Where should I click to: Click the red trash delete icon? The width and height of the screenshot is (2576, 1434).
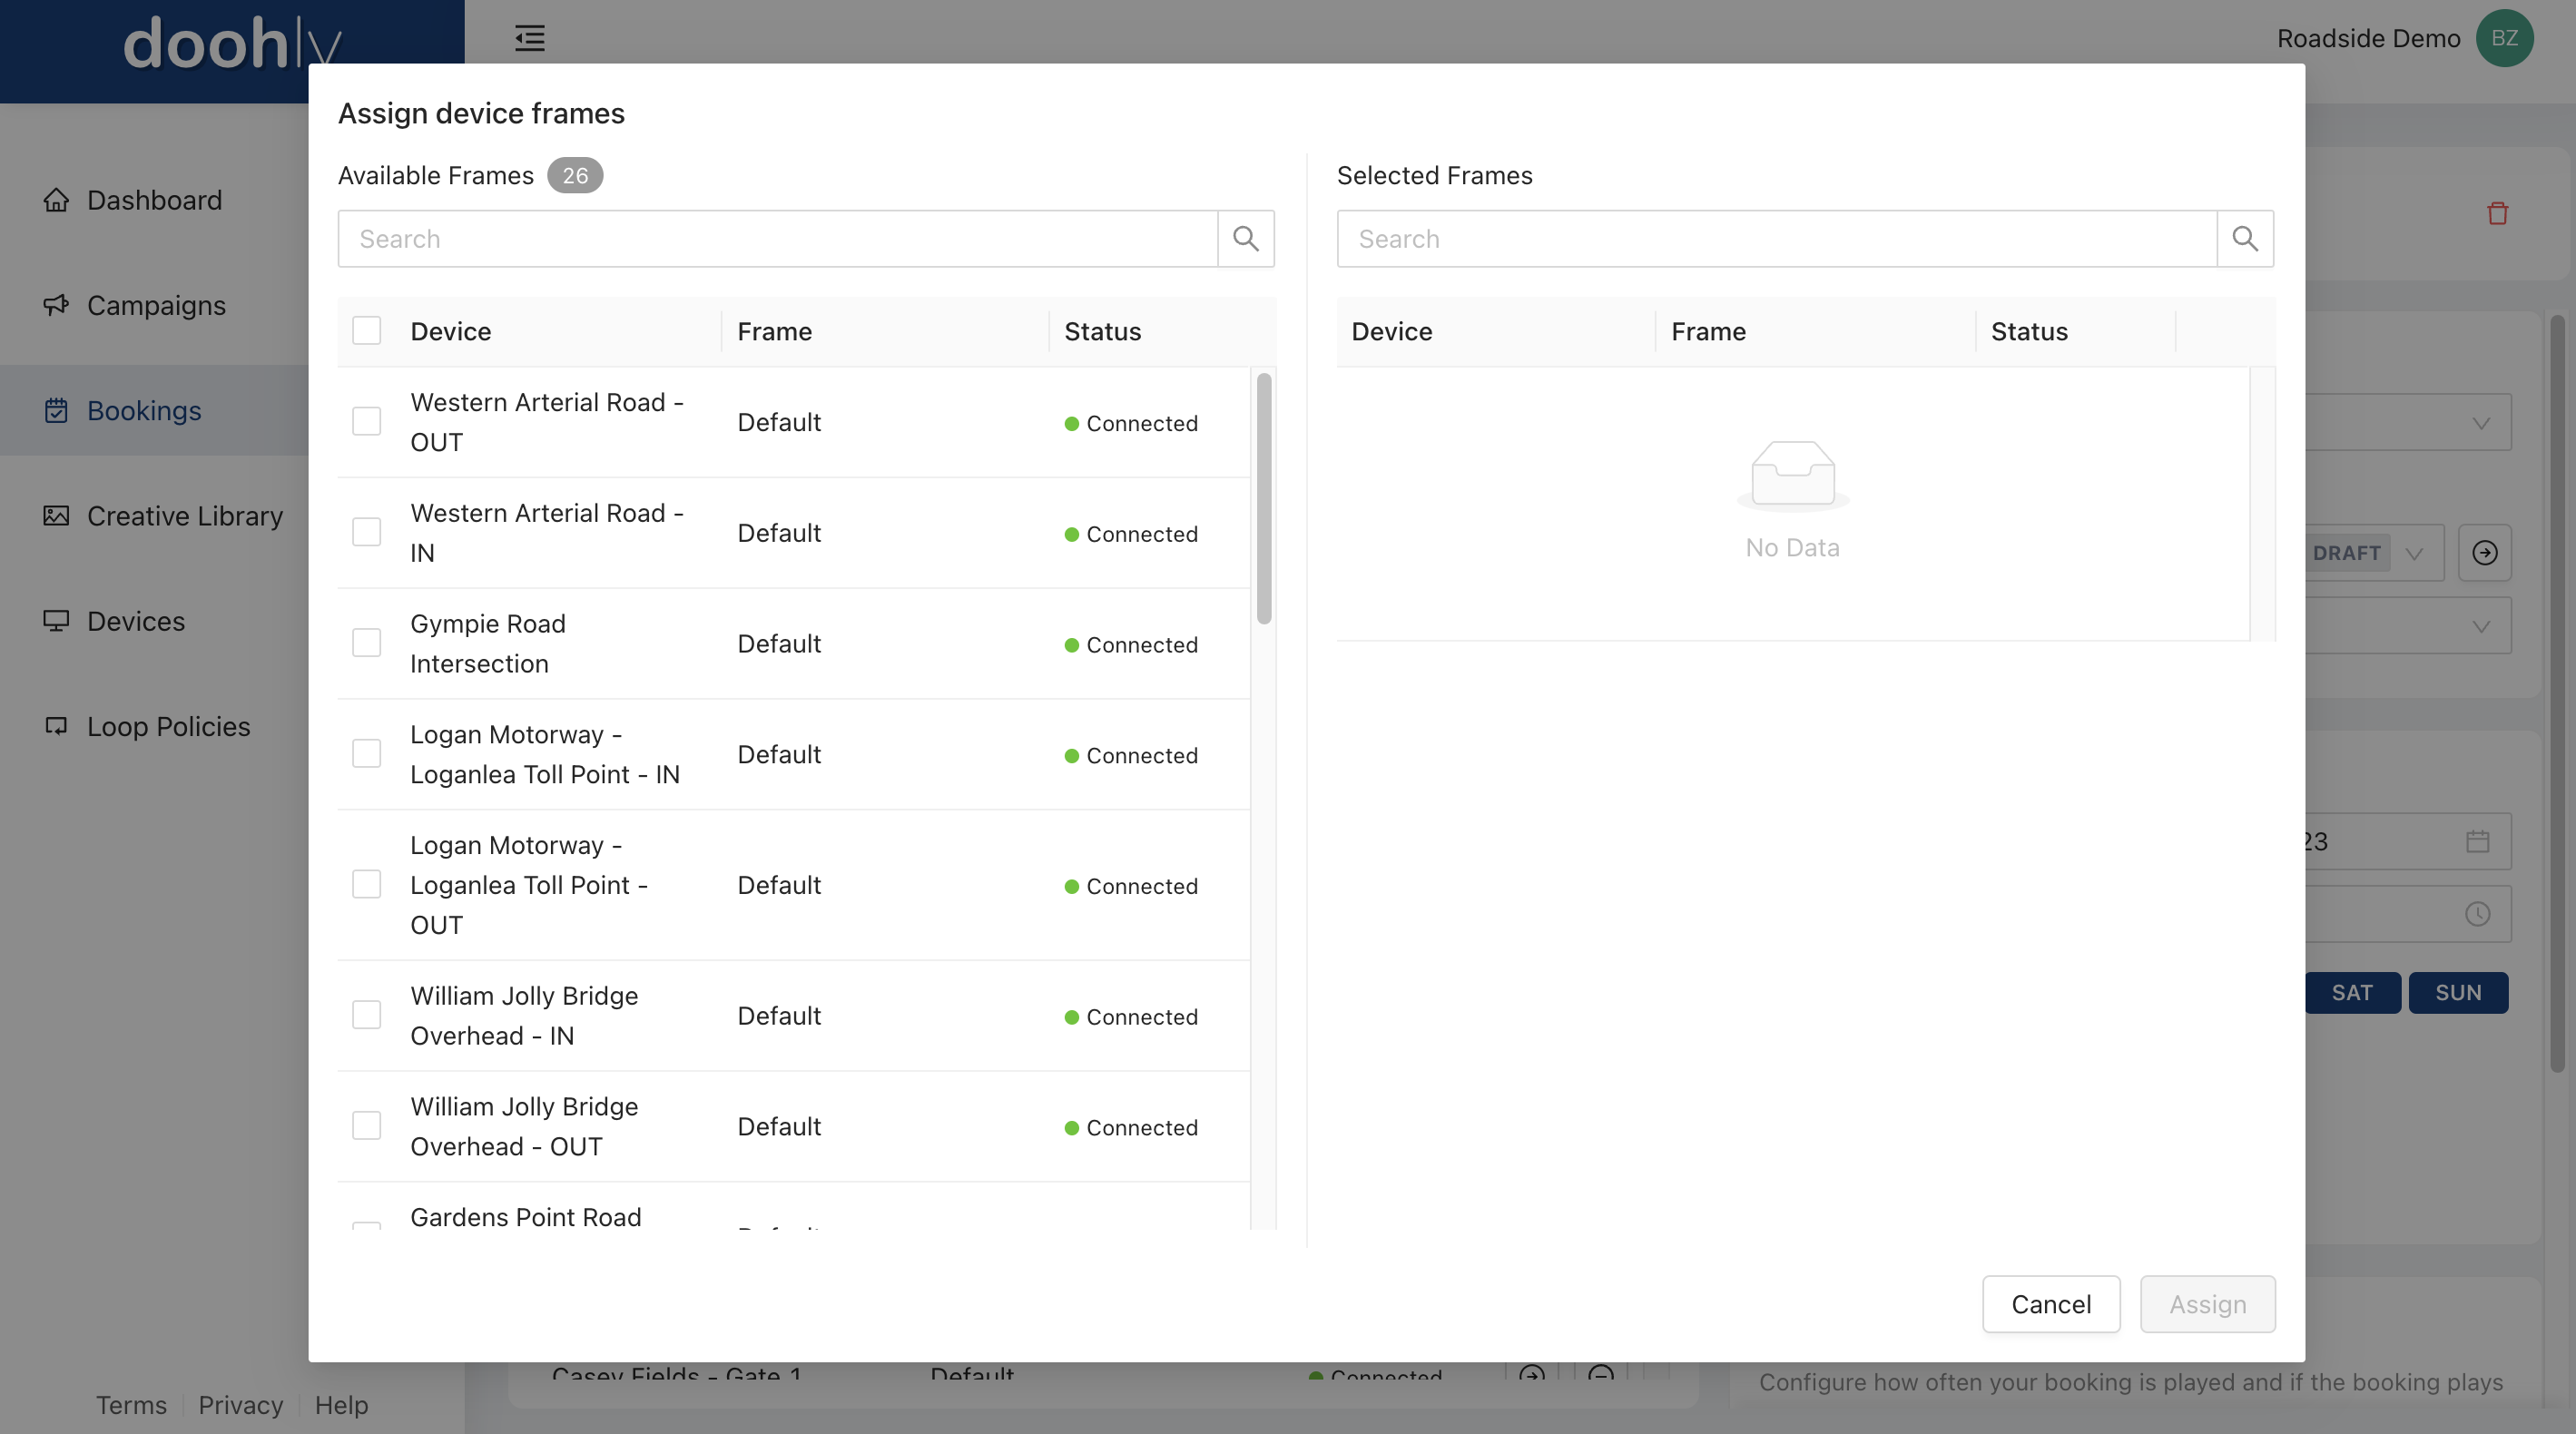(2497, 213)
